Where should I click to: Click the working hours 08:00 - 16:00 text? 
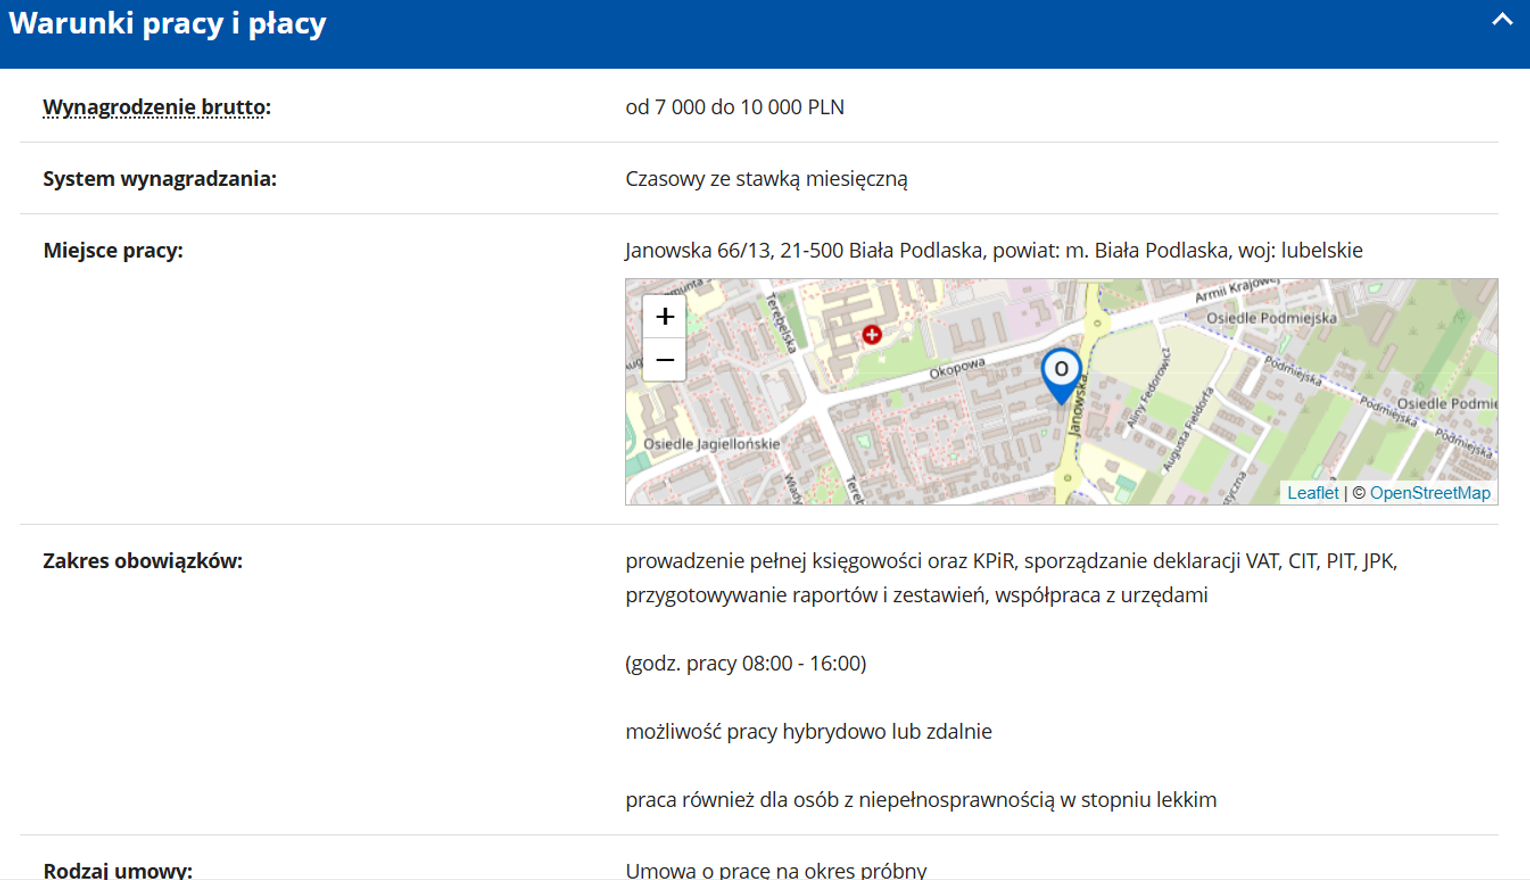745,663
